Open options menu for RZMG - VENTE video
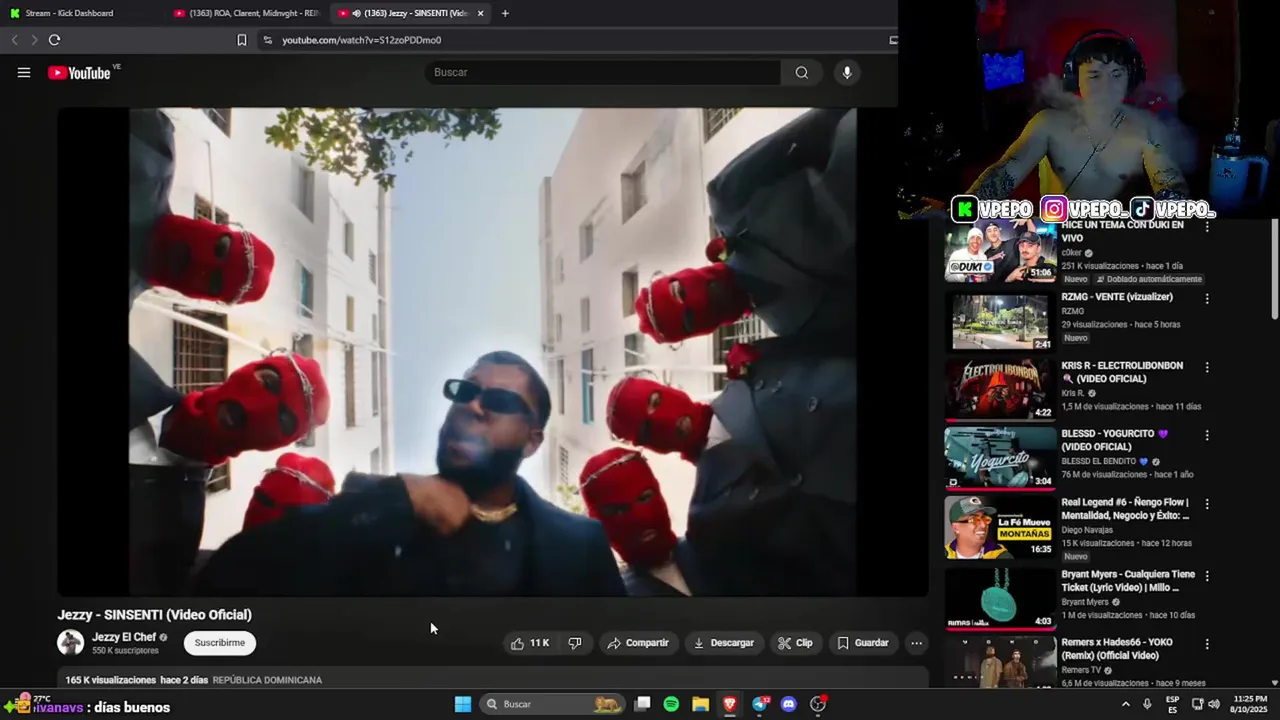Image resolution: width=1280 pixels, height=720 pixels. (x=1207, y=298)
